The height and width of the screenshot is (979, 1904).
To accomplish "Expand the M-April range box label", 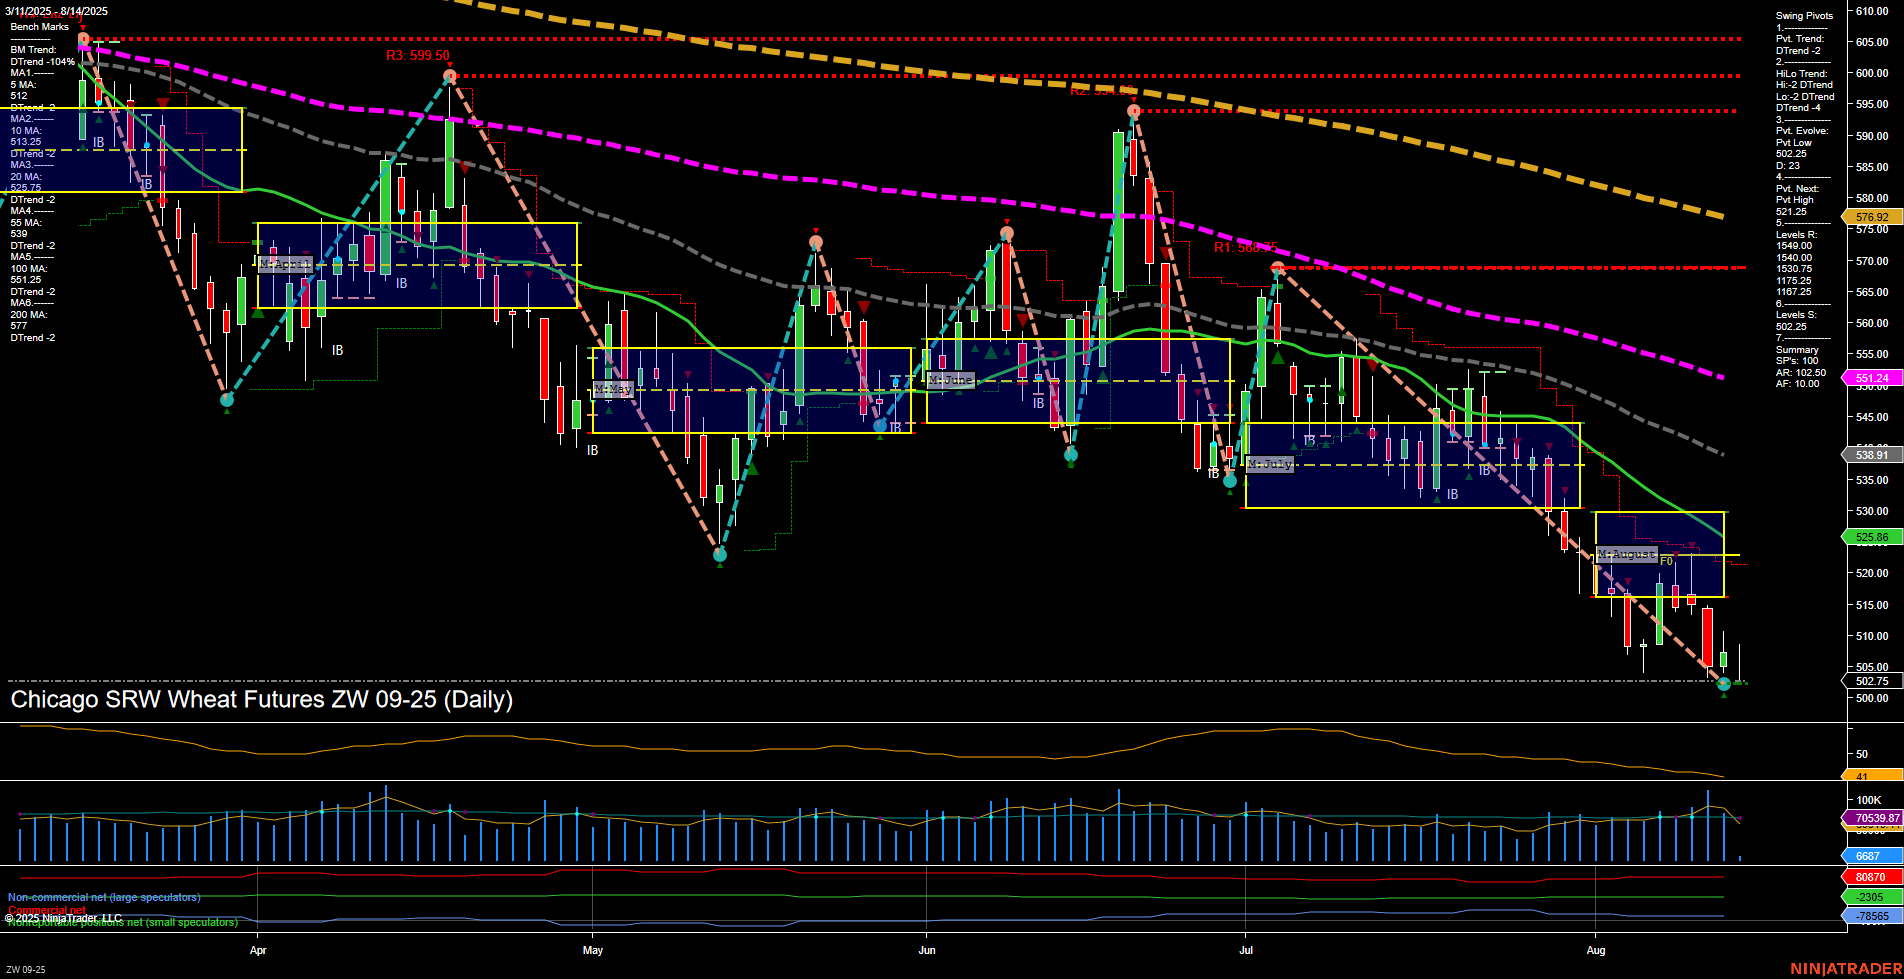I will 285,264.
